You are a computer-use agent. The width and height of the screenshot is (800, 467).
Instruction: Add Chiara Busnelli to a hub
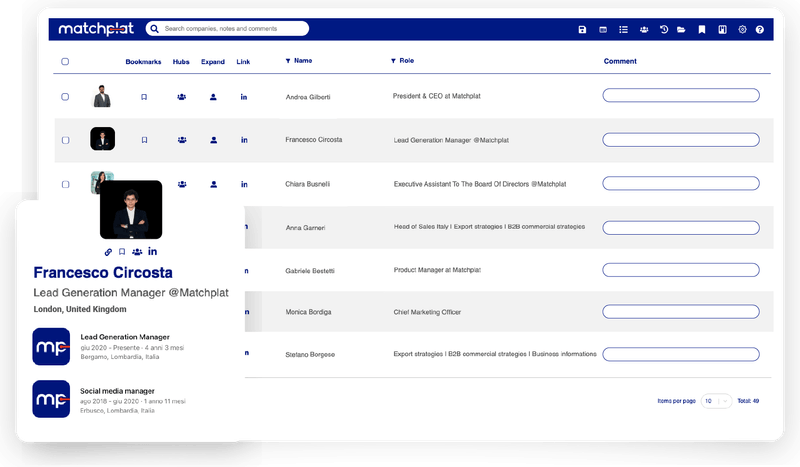pos(182,184)
